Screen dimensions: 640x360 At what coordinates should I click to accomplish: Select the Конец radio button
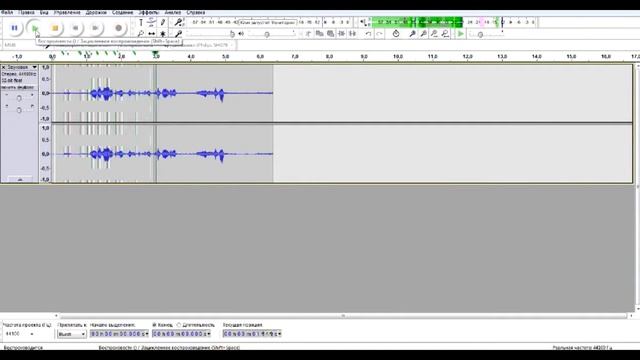154,325
